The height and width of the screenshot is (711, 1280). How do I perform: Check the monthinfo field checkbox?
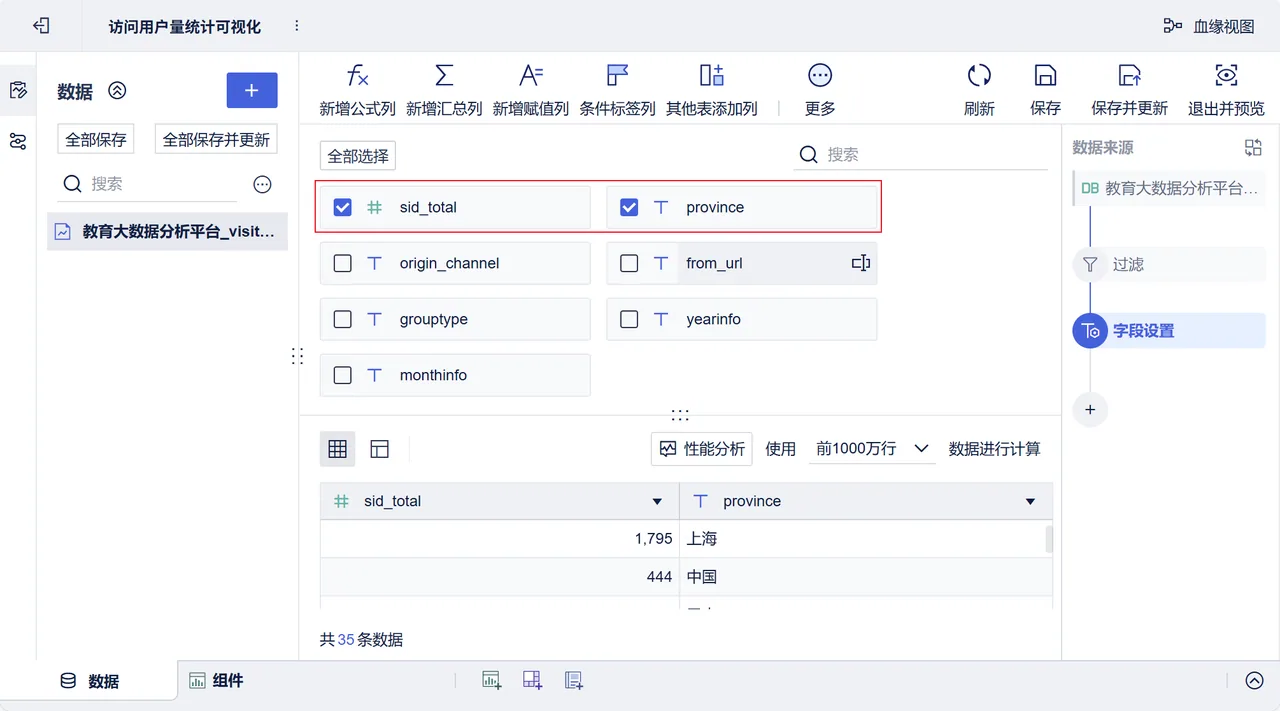point(343,375)
